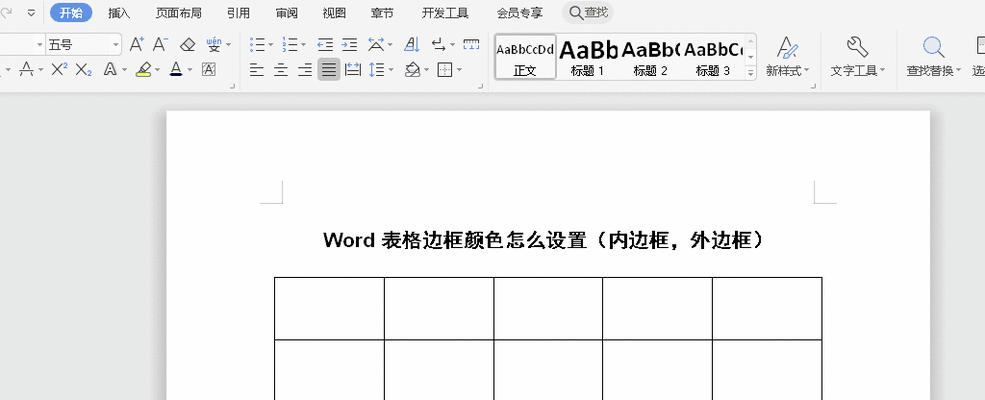This screenshot has height=400, width=985.
Task: Apply yellow text highlight color
Action: pyautogui.click(x=143, y=69)
